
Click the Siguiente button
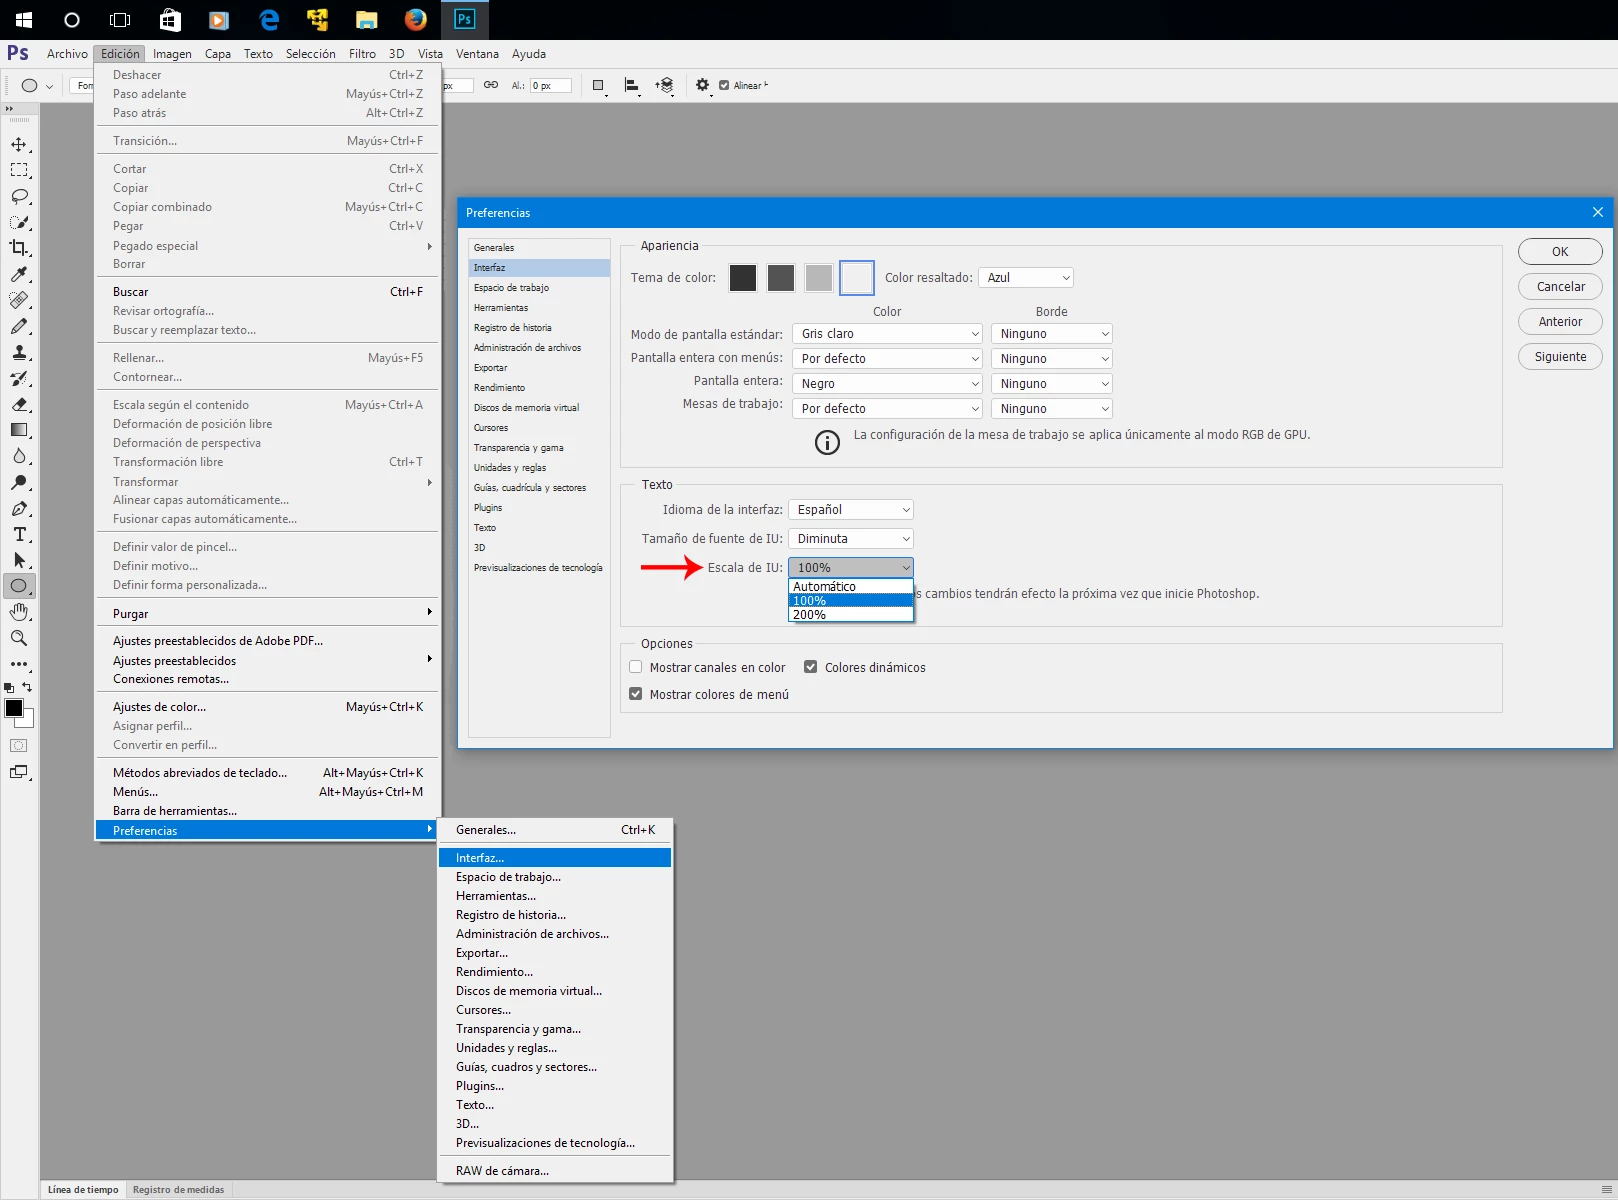(x=1560, y=357)
